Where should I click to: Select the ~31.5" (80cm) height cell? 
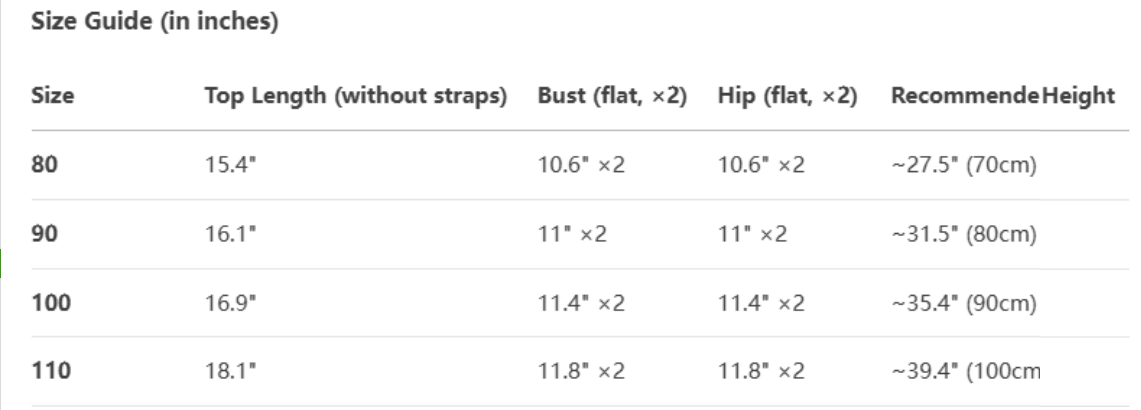pyautogui.click(x=963, y=234)
